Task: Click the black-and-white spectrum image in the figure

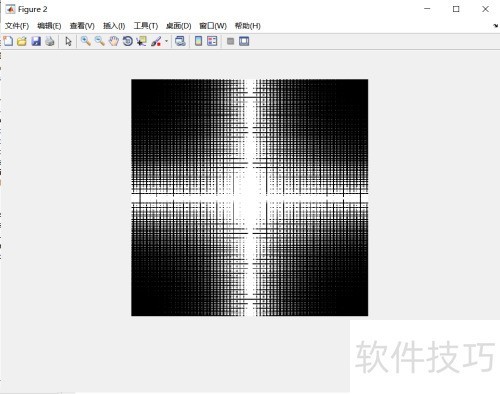Action: point(250,197)
